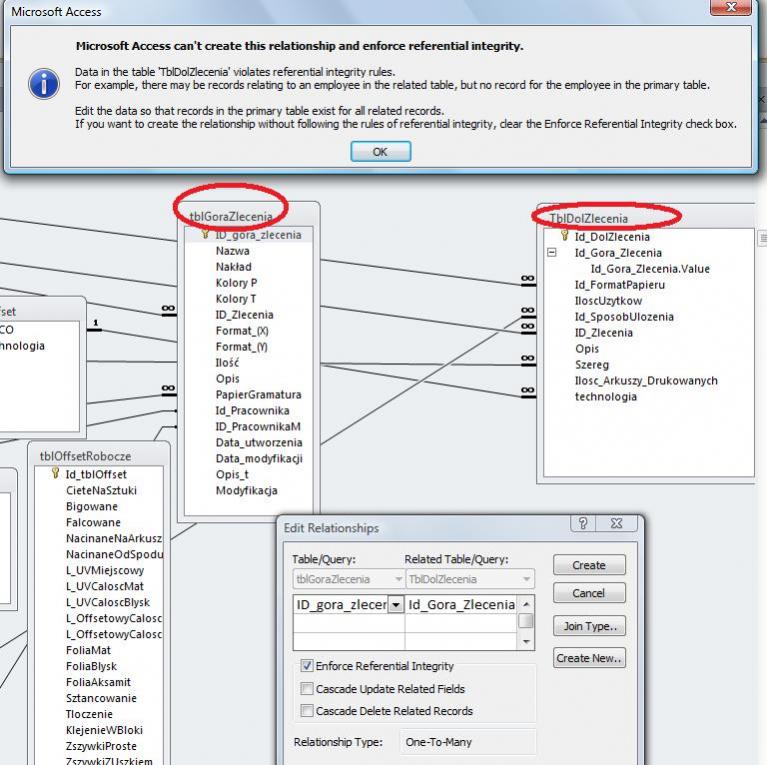Select the tblGoraZlecenia table title bar

click(249, 216)
